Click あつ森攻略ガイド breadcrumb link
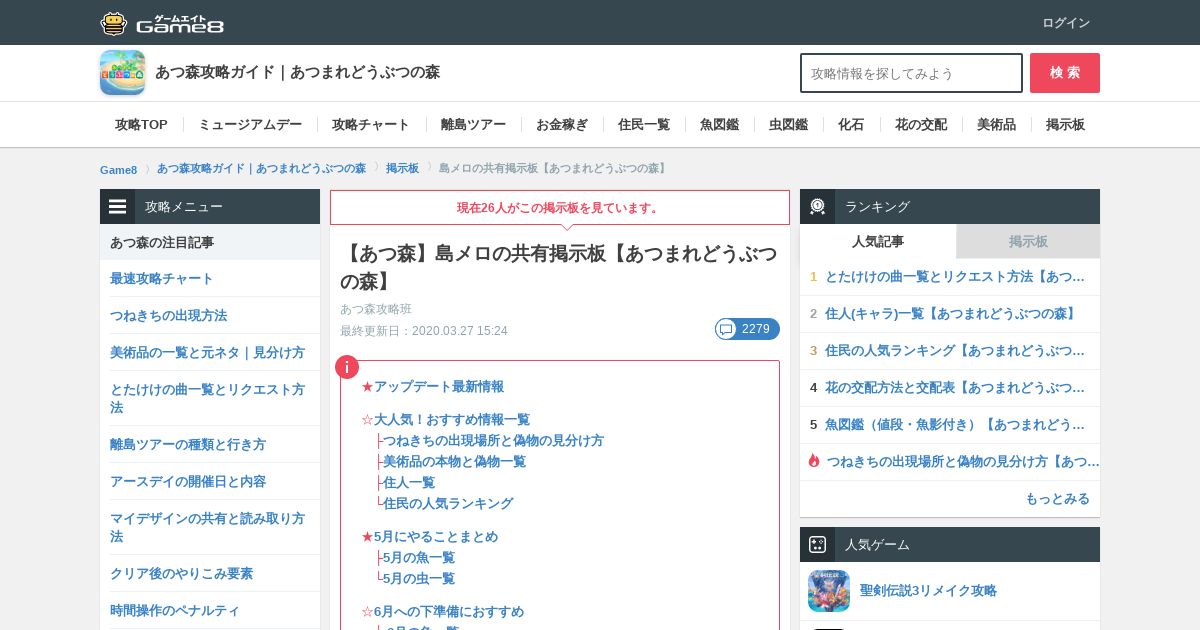 coord(261,168)
